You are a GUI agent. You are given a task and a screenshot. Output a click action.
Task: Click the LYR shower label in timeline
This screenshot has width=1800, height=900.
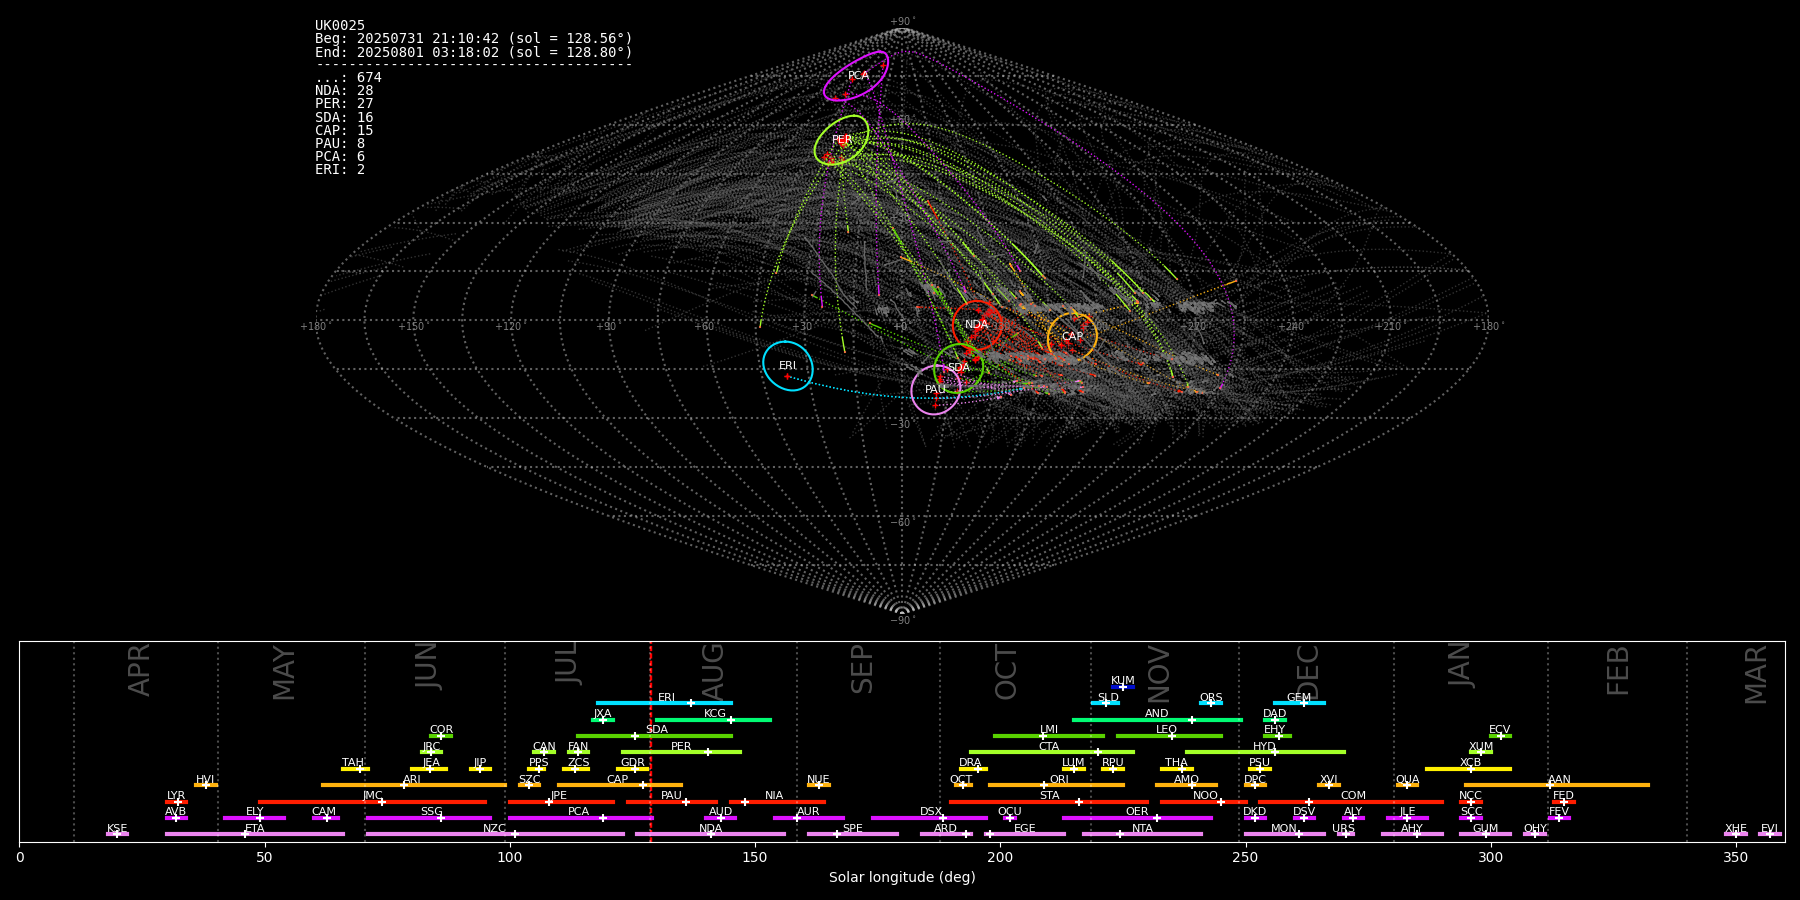[x=176, y=796]
